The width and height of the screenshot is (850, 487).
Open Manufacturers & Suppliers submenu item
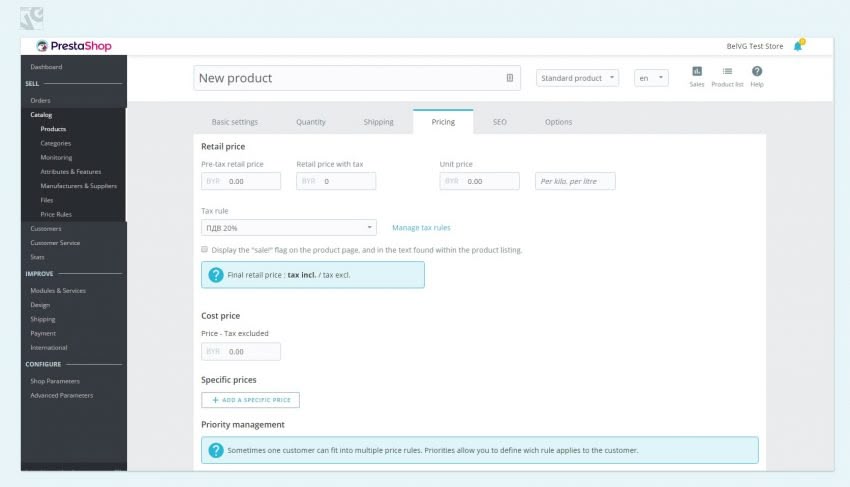[x=79, y=185]
